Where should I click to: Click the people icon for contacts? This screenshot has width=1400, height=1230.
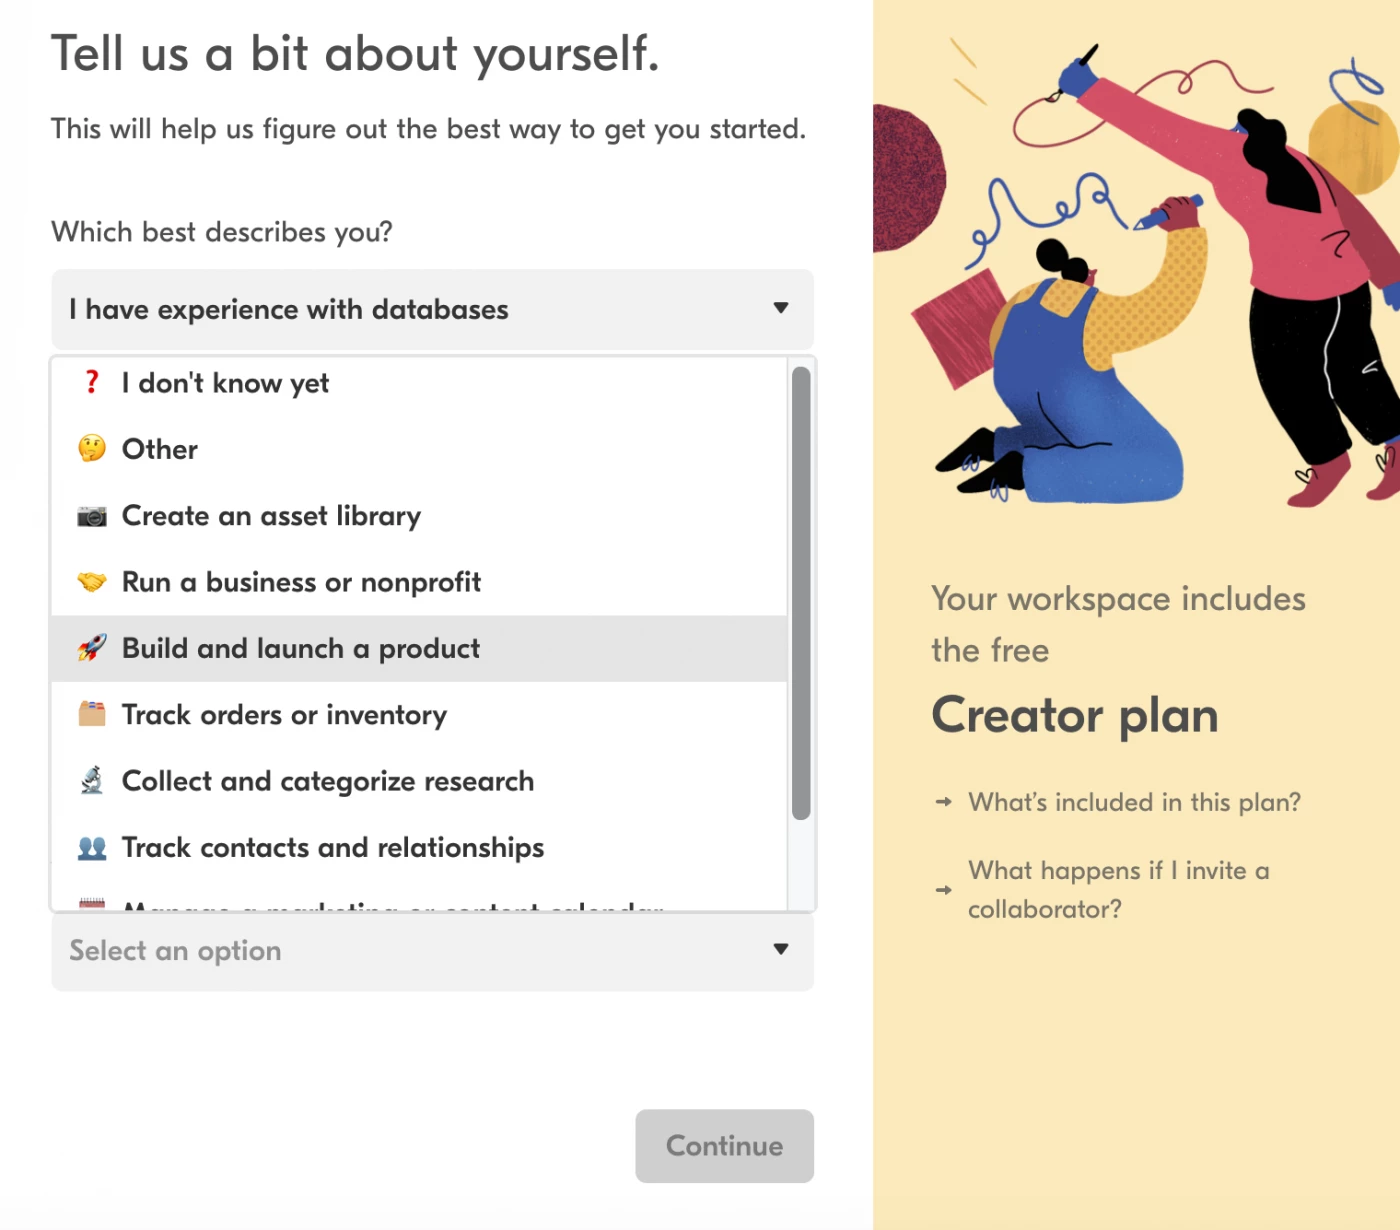pos(92,848)
